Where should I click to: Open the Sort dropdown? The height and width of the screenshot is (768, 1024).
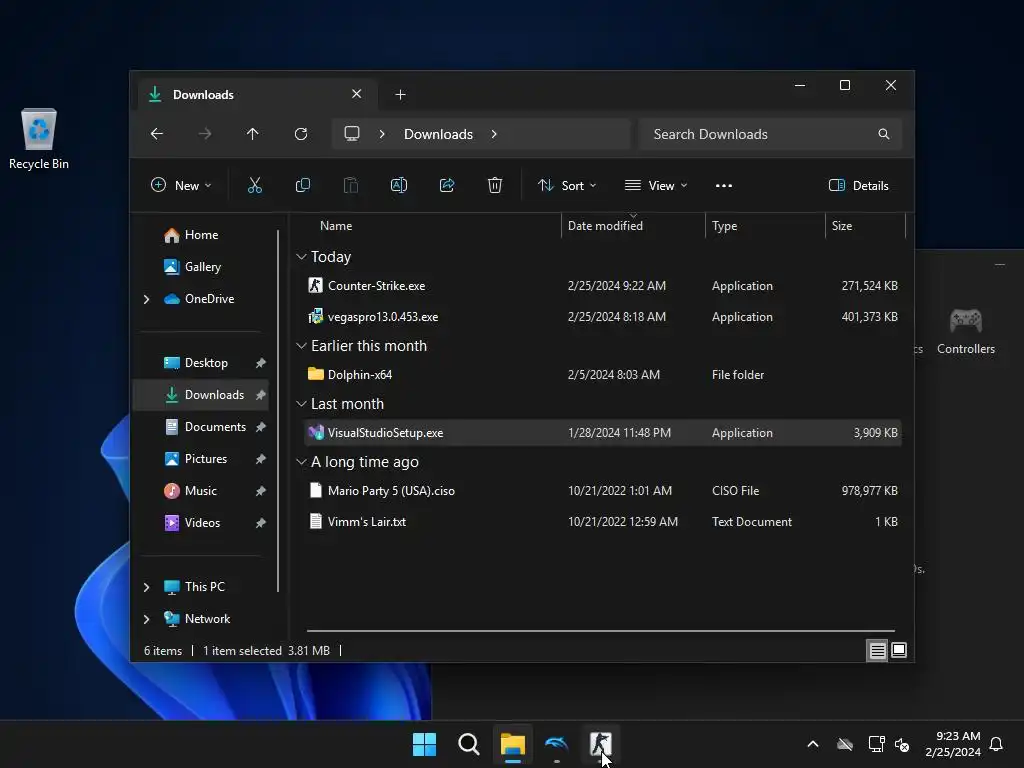(x=567, y=185)
